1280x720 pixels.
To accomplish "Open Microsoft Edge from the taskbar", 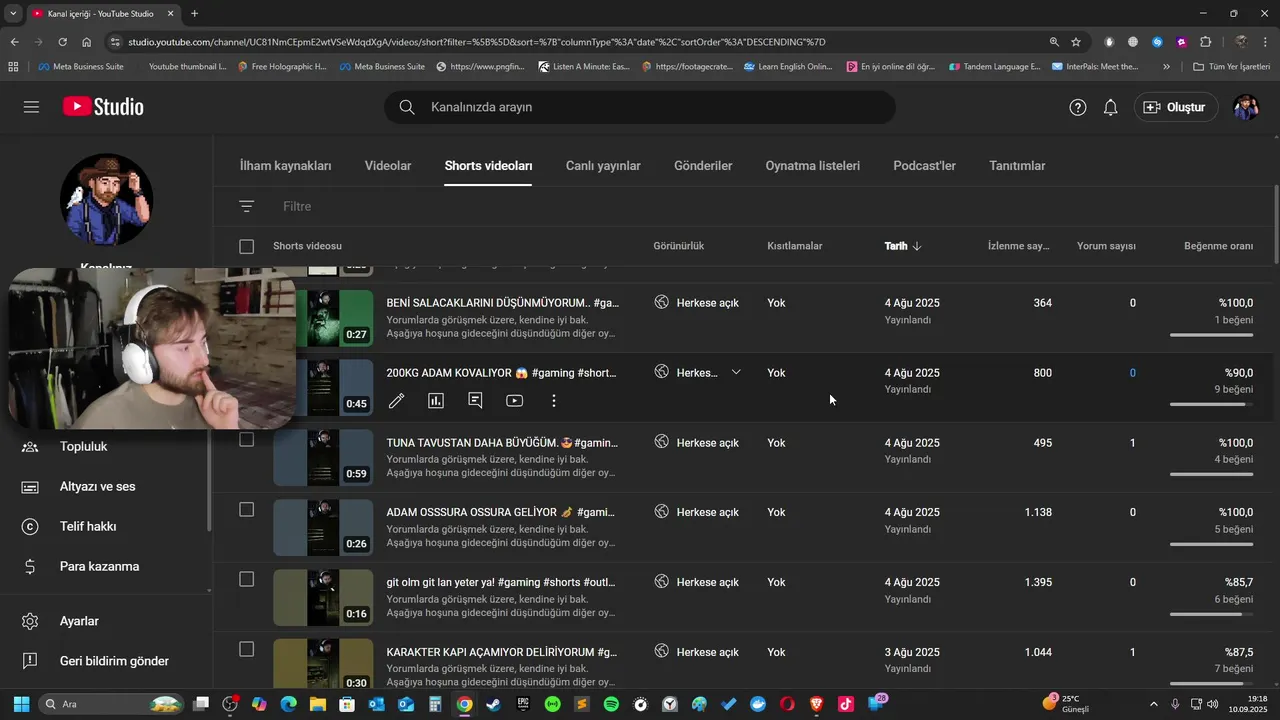I will 288,704.
